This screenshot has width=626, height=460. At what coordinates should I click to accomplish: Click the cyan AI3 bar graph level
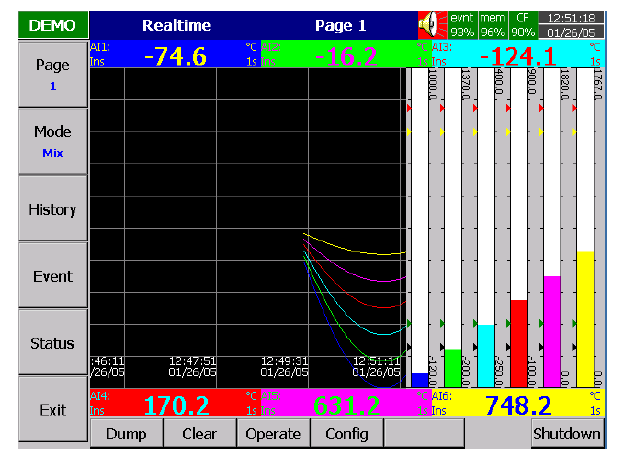[x=486, y=356]
